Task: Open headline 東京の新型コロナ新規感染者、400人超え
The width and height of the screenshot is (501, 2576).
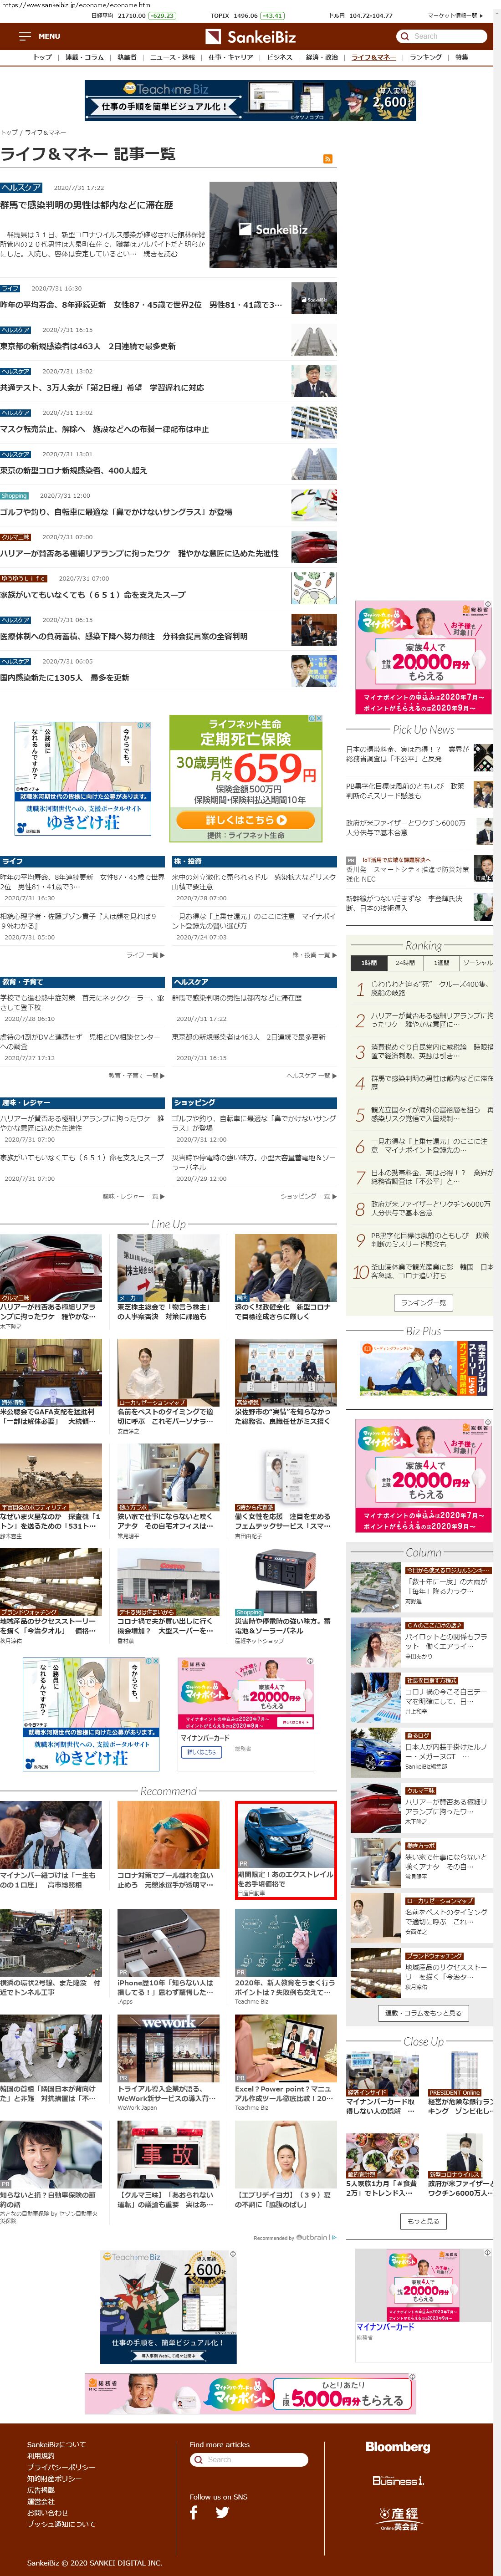Action: coord(73,470)
